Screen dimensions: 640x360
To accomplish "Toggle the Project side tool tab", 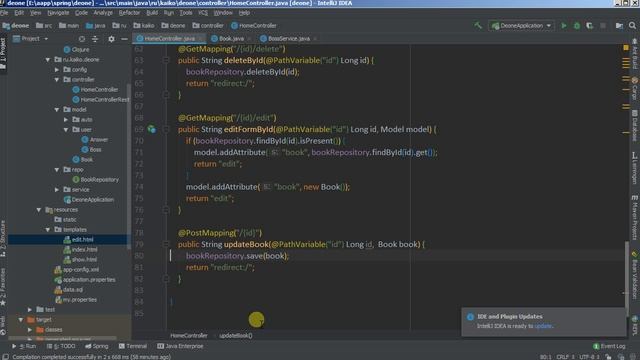I will 3,53.
